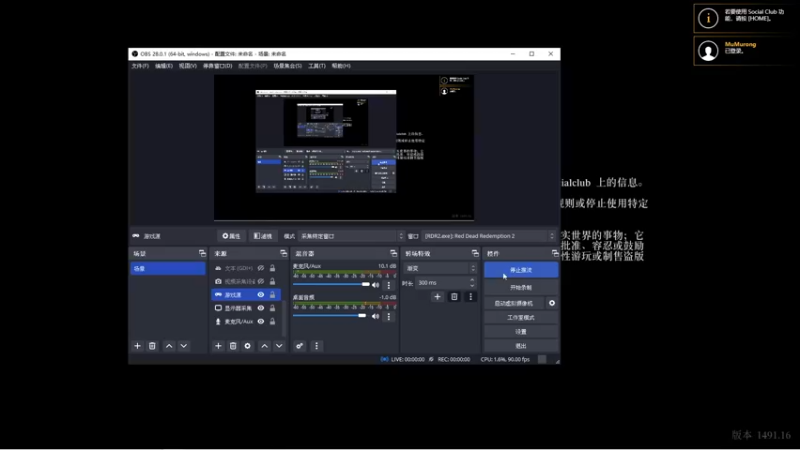Image resolution: width=800 pixels, height=450 pixels.
Task: Toggle lock on the 文本 (GDI+) source
Action: pyautogui.click(x=272, y=268)
